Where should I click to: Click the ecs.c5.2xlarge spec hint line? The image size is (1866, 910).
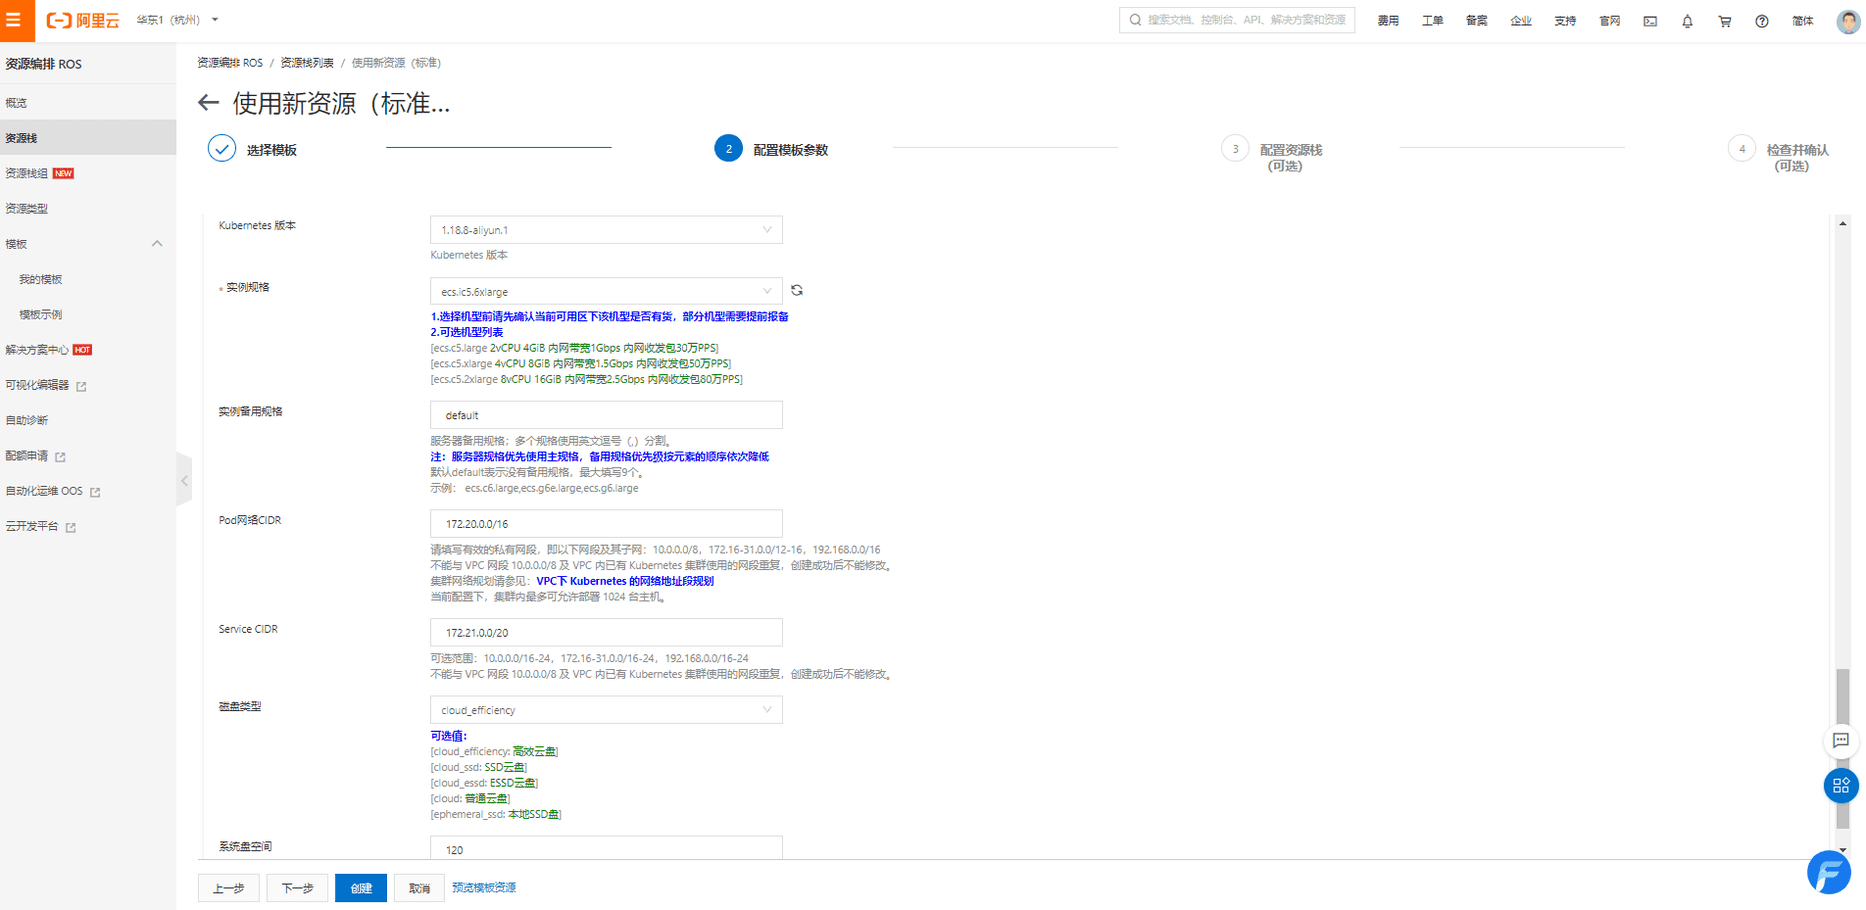[x=587, y=380]
